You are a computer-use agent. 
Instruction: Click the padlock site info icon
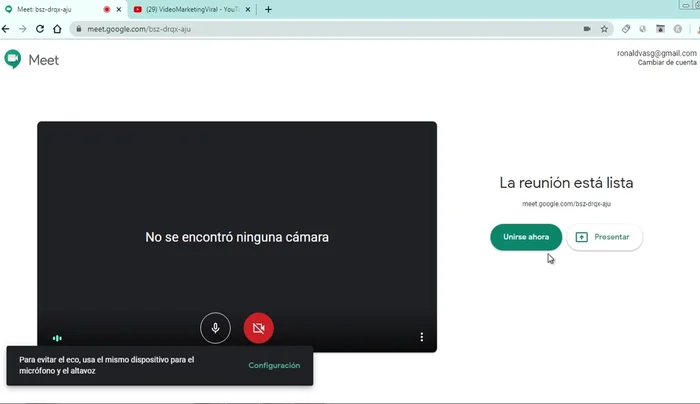point(79,29)
